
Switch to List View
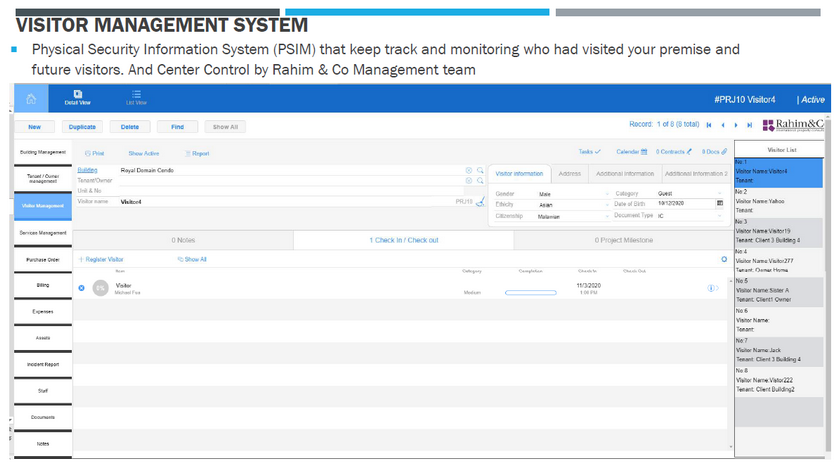[136, 97]
